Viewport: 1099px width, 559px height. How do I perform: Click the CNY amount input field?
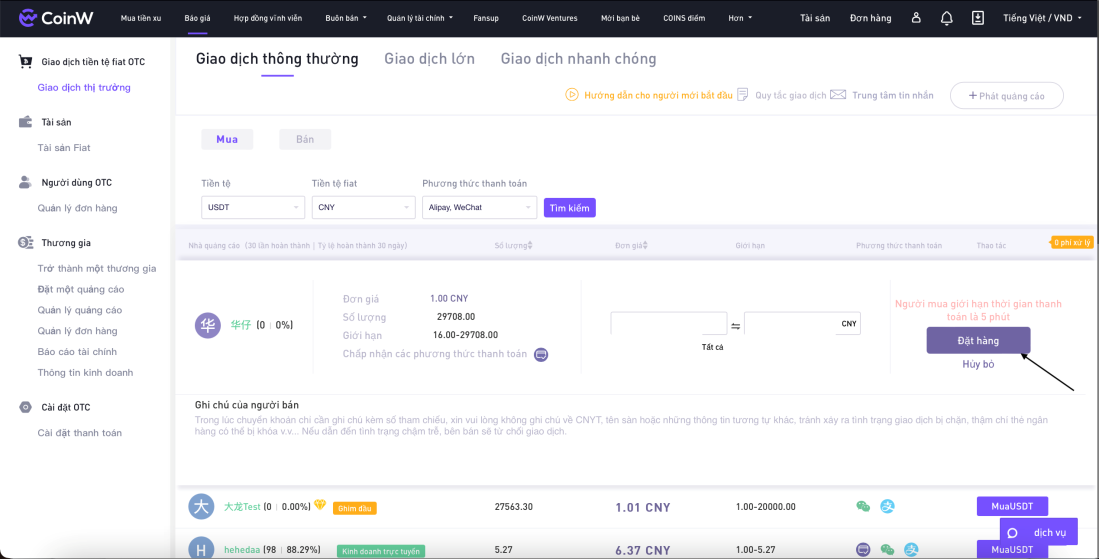803,324
